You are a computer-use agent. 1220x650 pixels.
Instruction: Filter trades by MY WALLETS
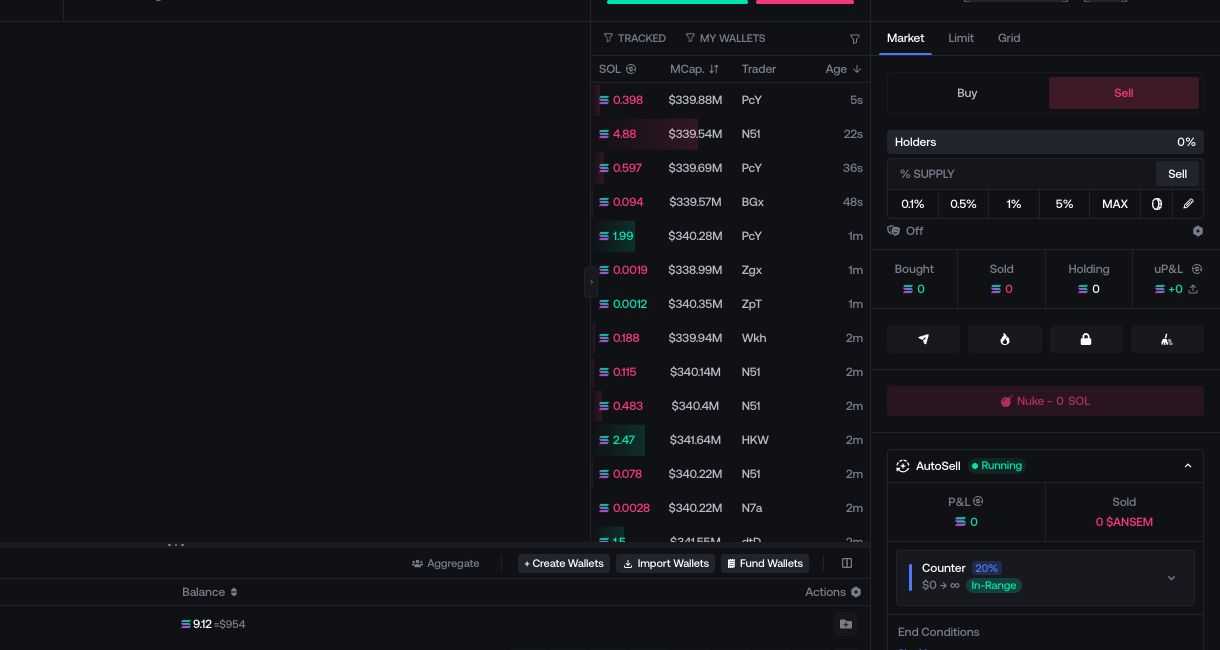click(x=725, y=38)
